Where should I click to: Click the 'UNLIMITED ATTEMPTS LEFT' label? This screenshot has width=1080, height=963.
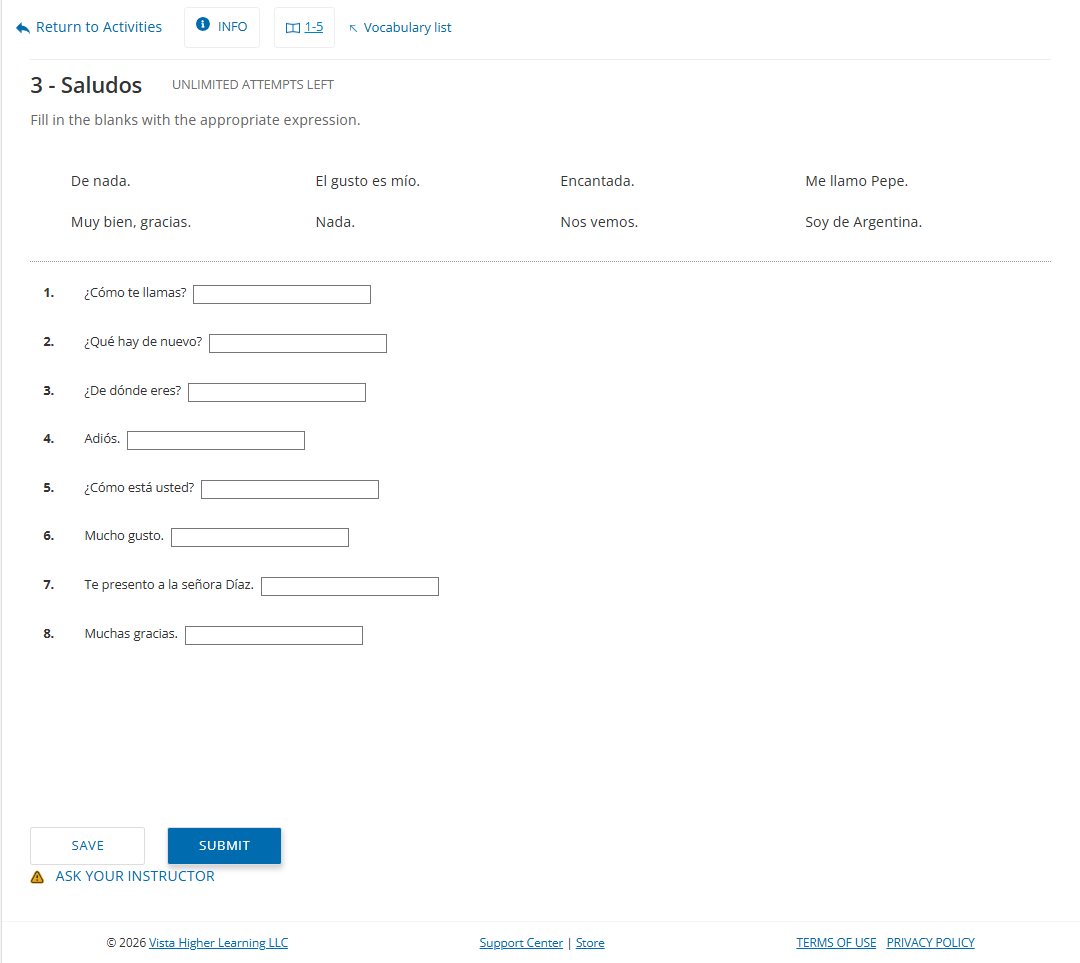(253, 85)
